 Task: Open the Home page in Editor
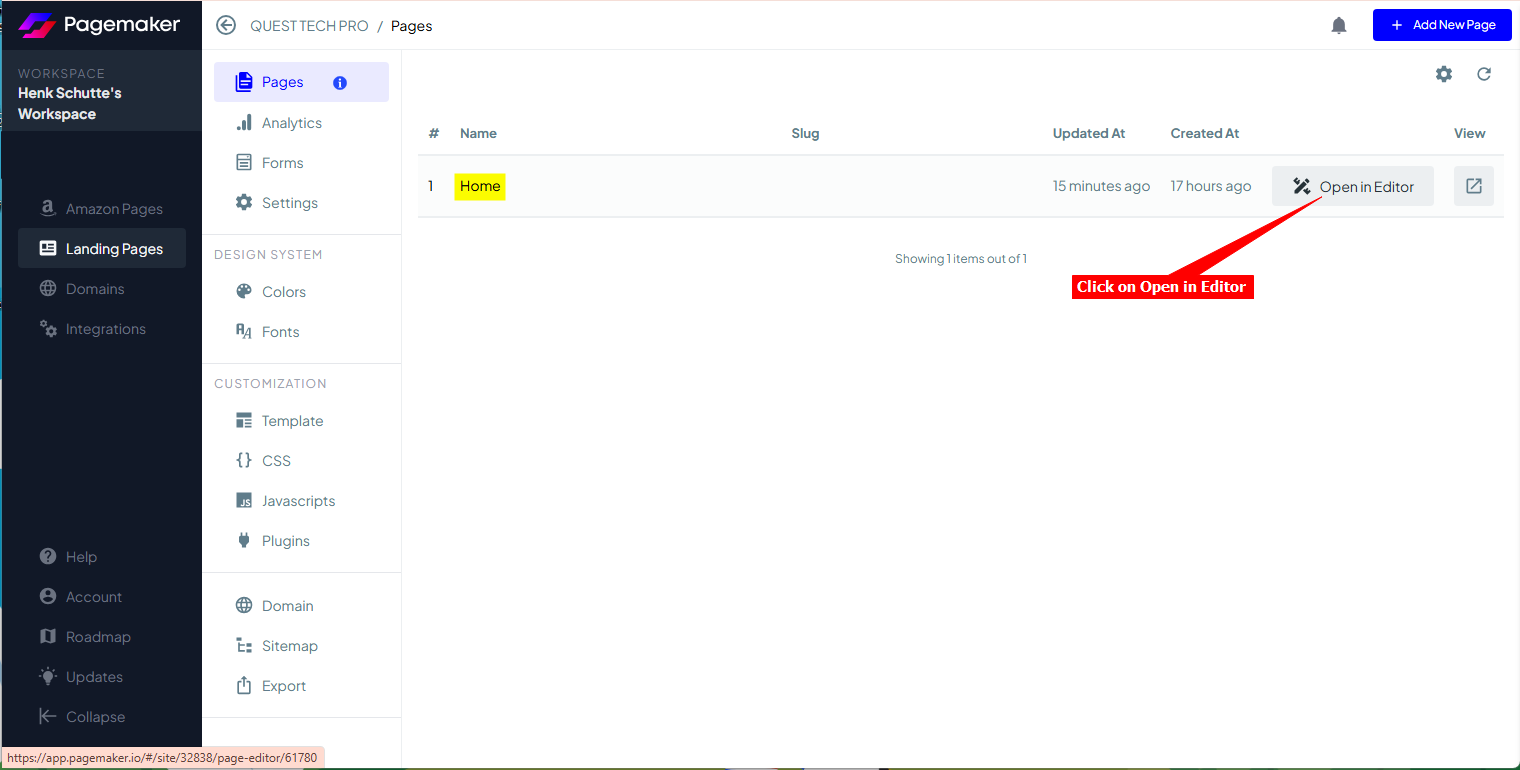pos(1353,186)
